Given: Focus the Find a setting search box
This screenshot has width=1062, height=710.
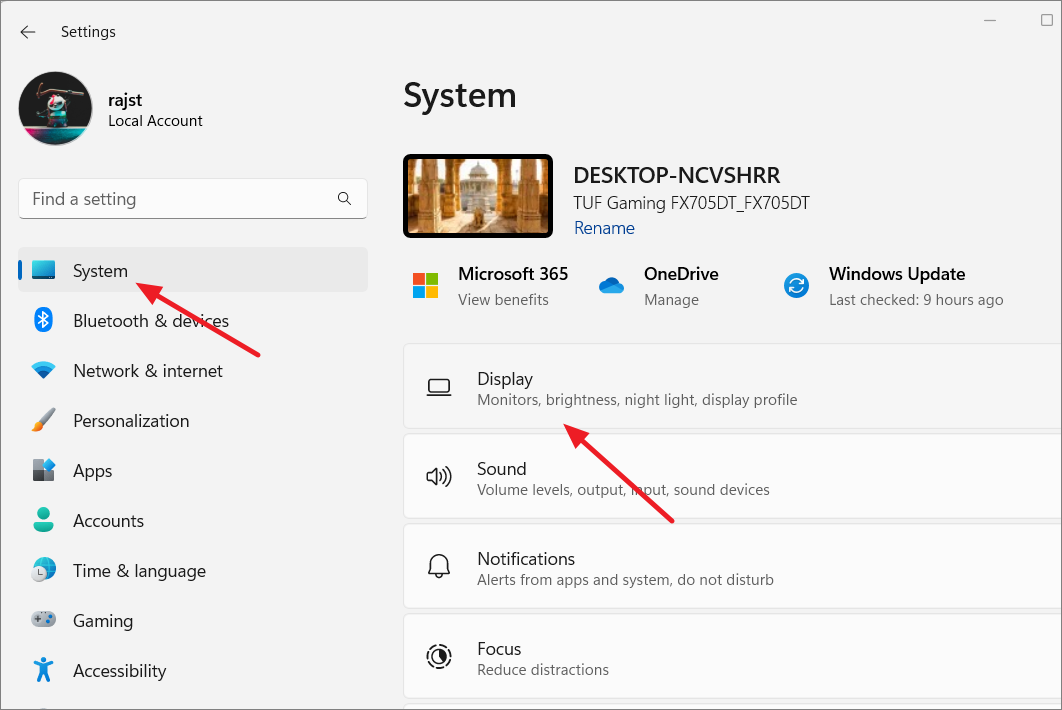Looking at the screenshot, I should [192, 199].
